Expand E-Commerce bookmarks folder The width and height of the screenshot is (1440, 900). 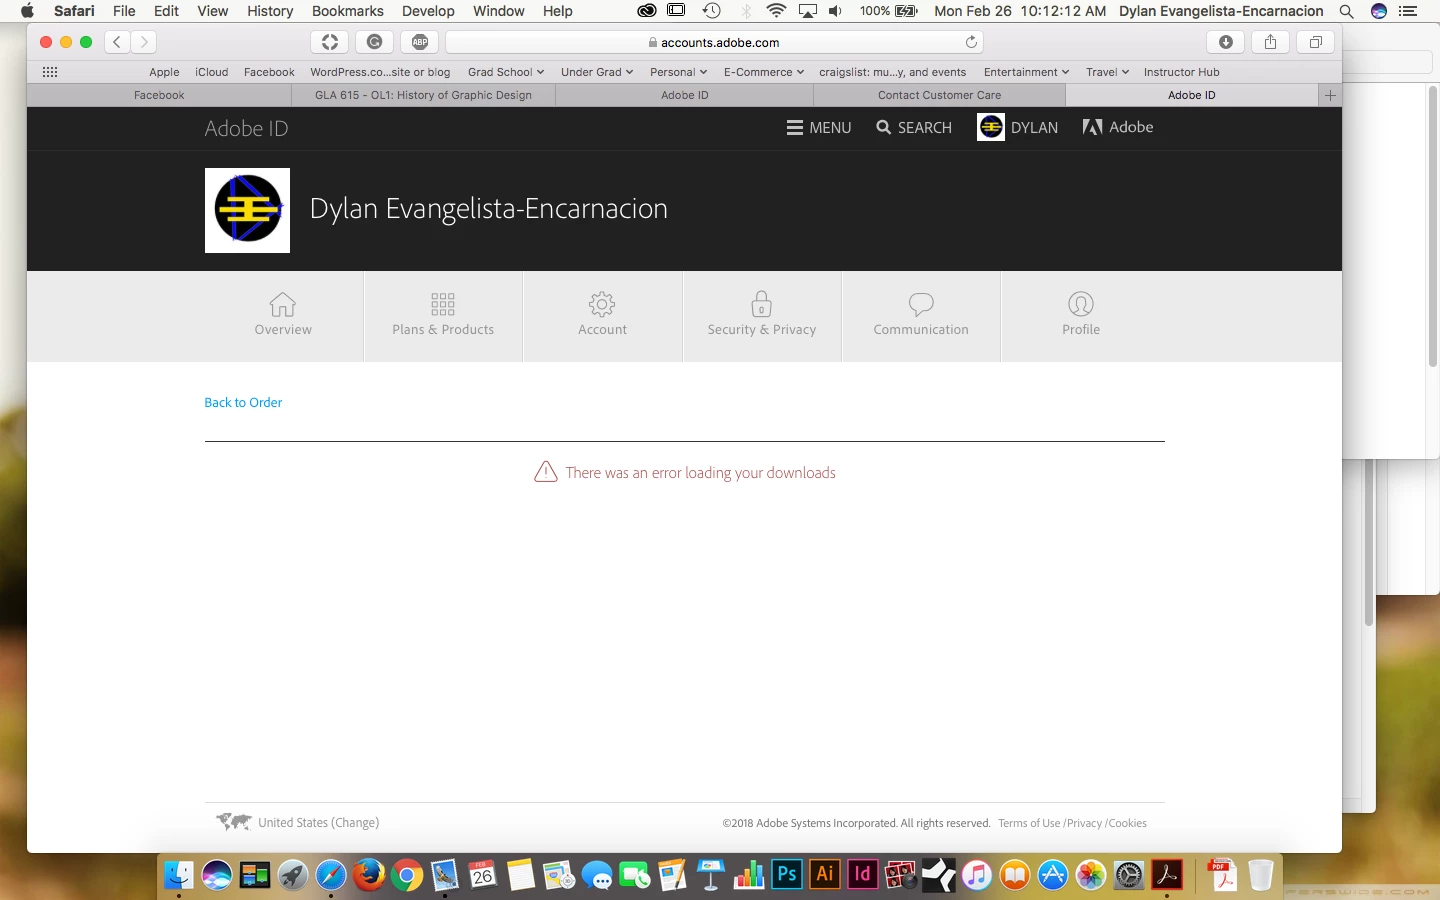point(764,72)
